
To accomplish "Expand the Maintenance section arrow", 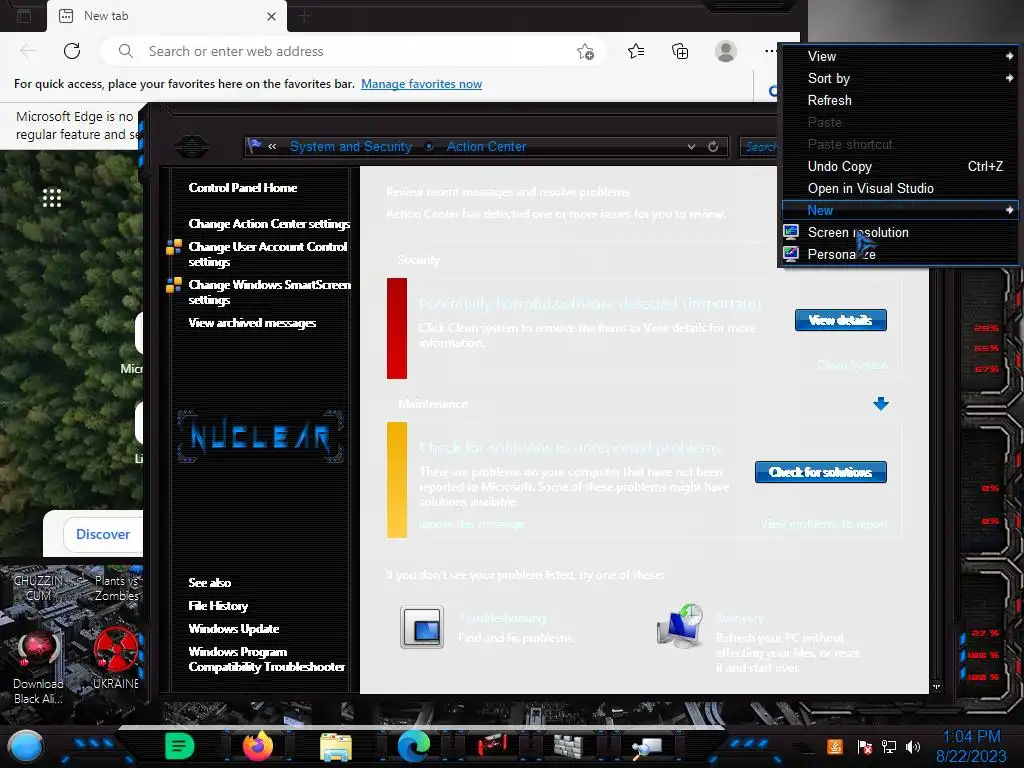I will click(x=880, y=404).
